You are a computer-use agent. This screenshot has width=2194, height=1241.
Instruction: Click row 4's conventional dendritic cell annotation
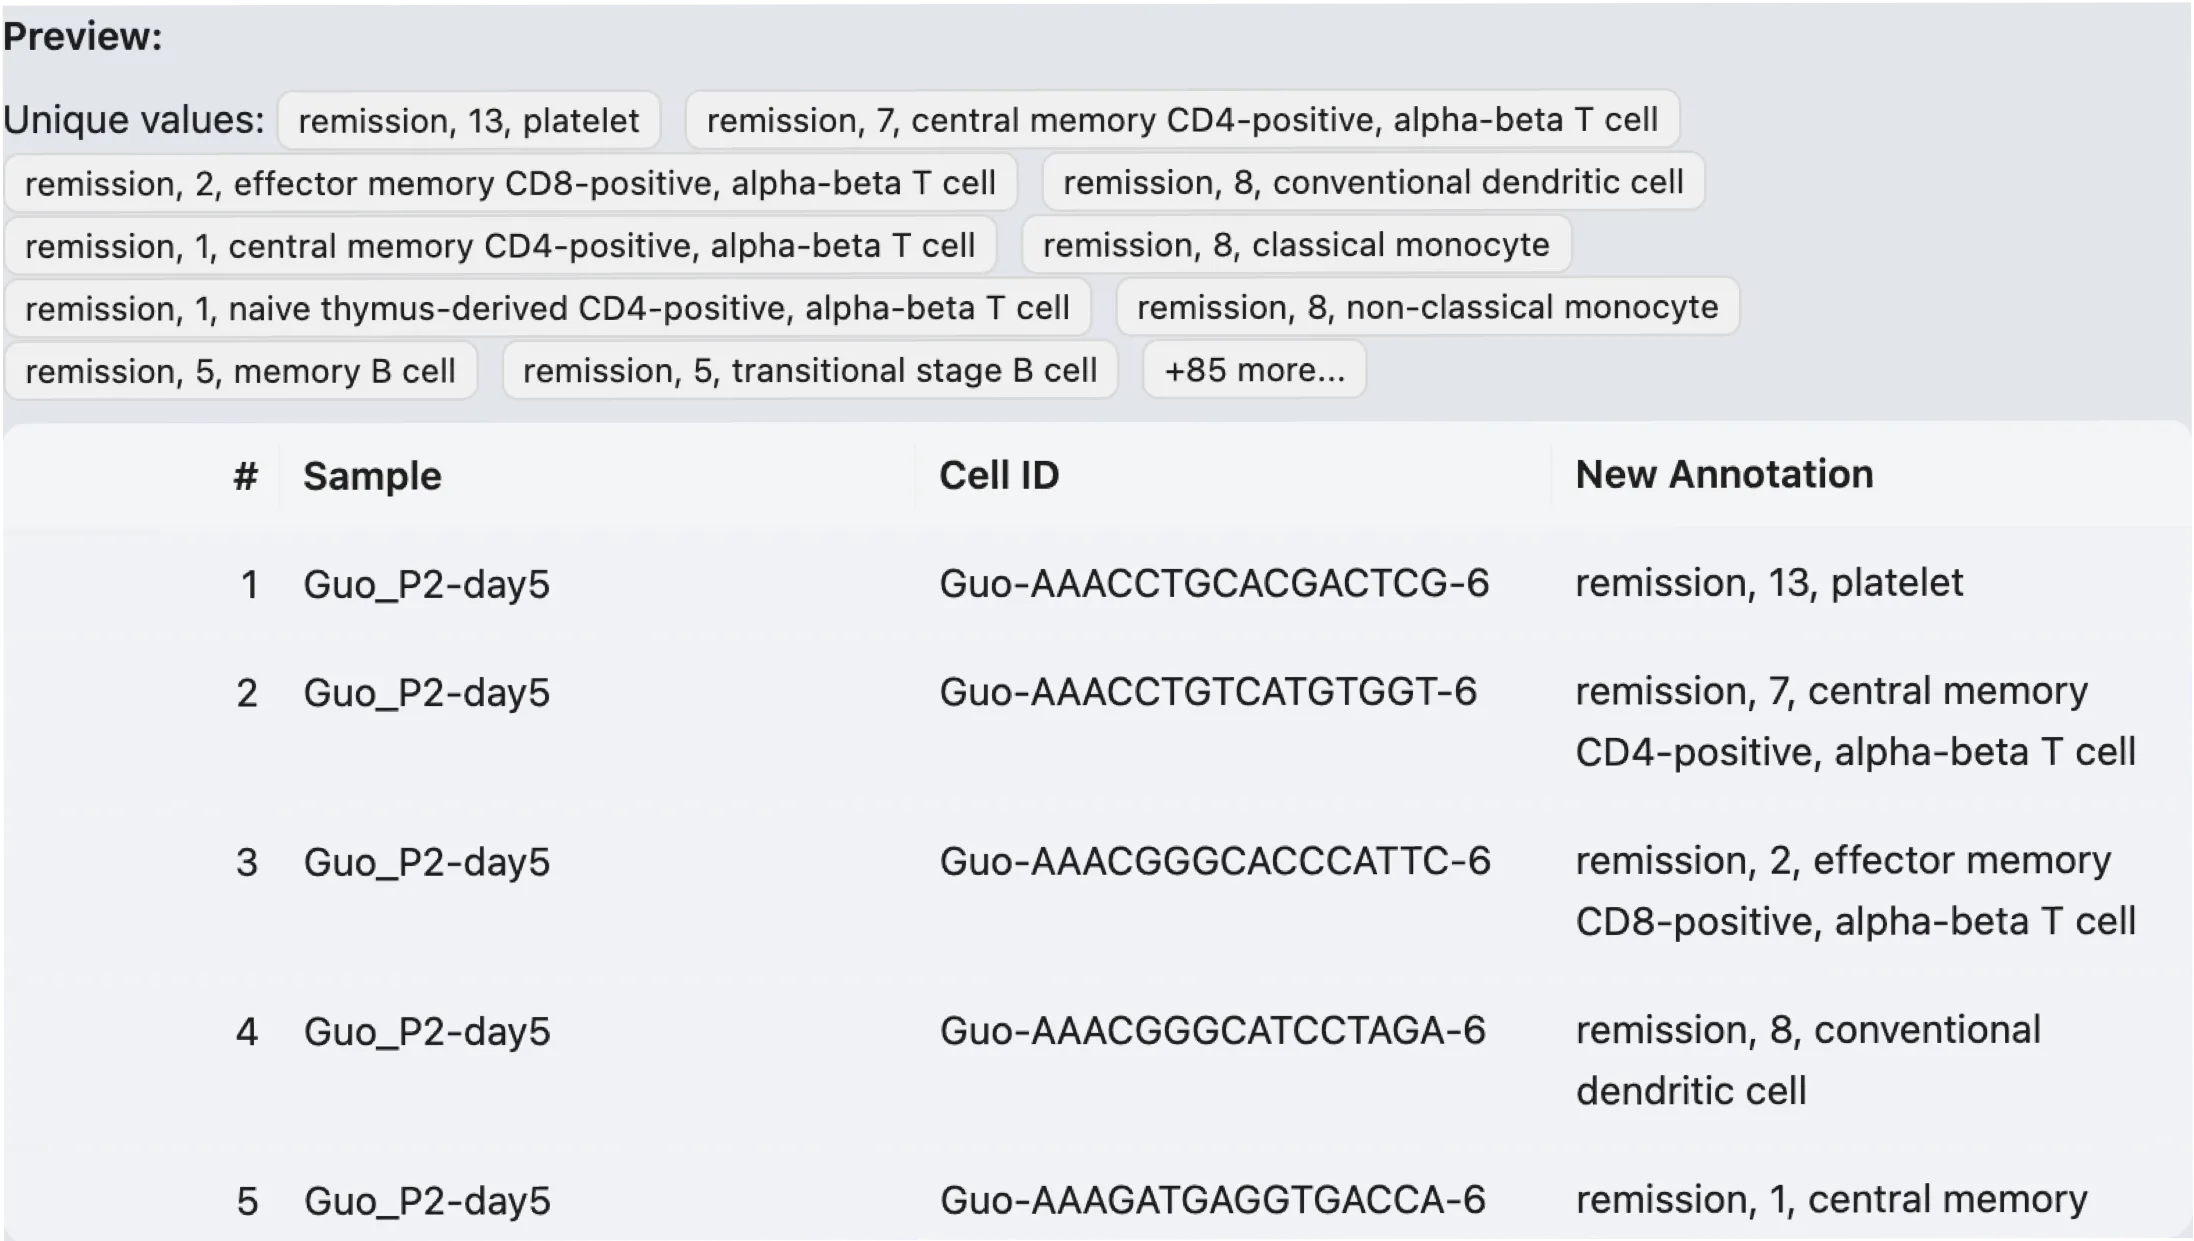click(x=1807, y=1060)
